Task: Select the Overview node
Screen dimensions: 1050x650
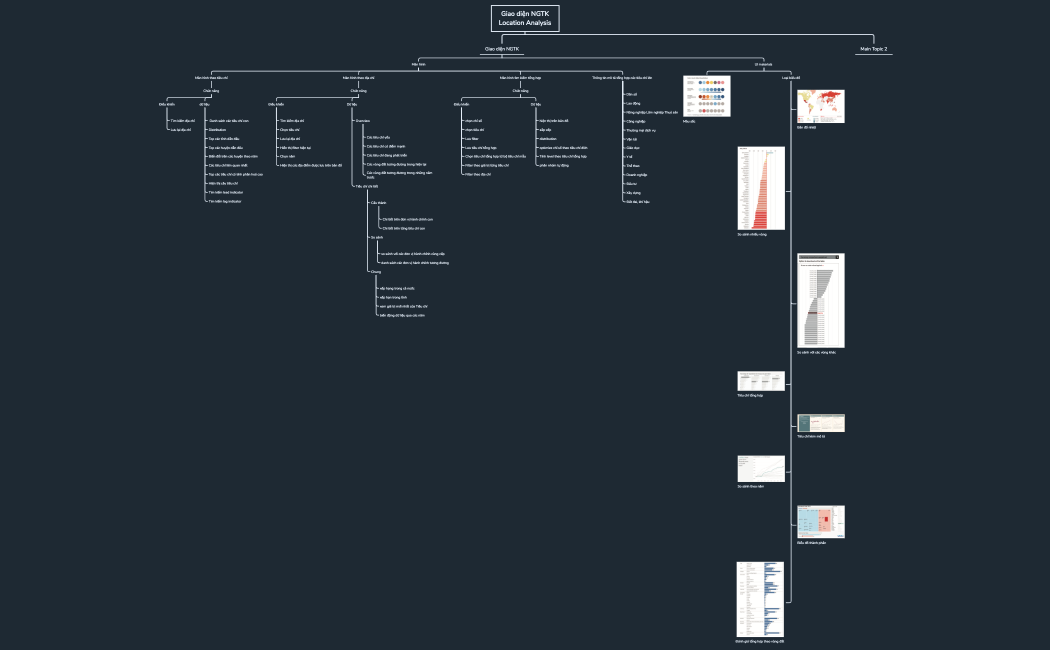Action: coord(363,120)
